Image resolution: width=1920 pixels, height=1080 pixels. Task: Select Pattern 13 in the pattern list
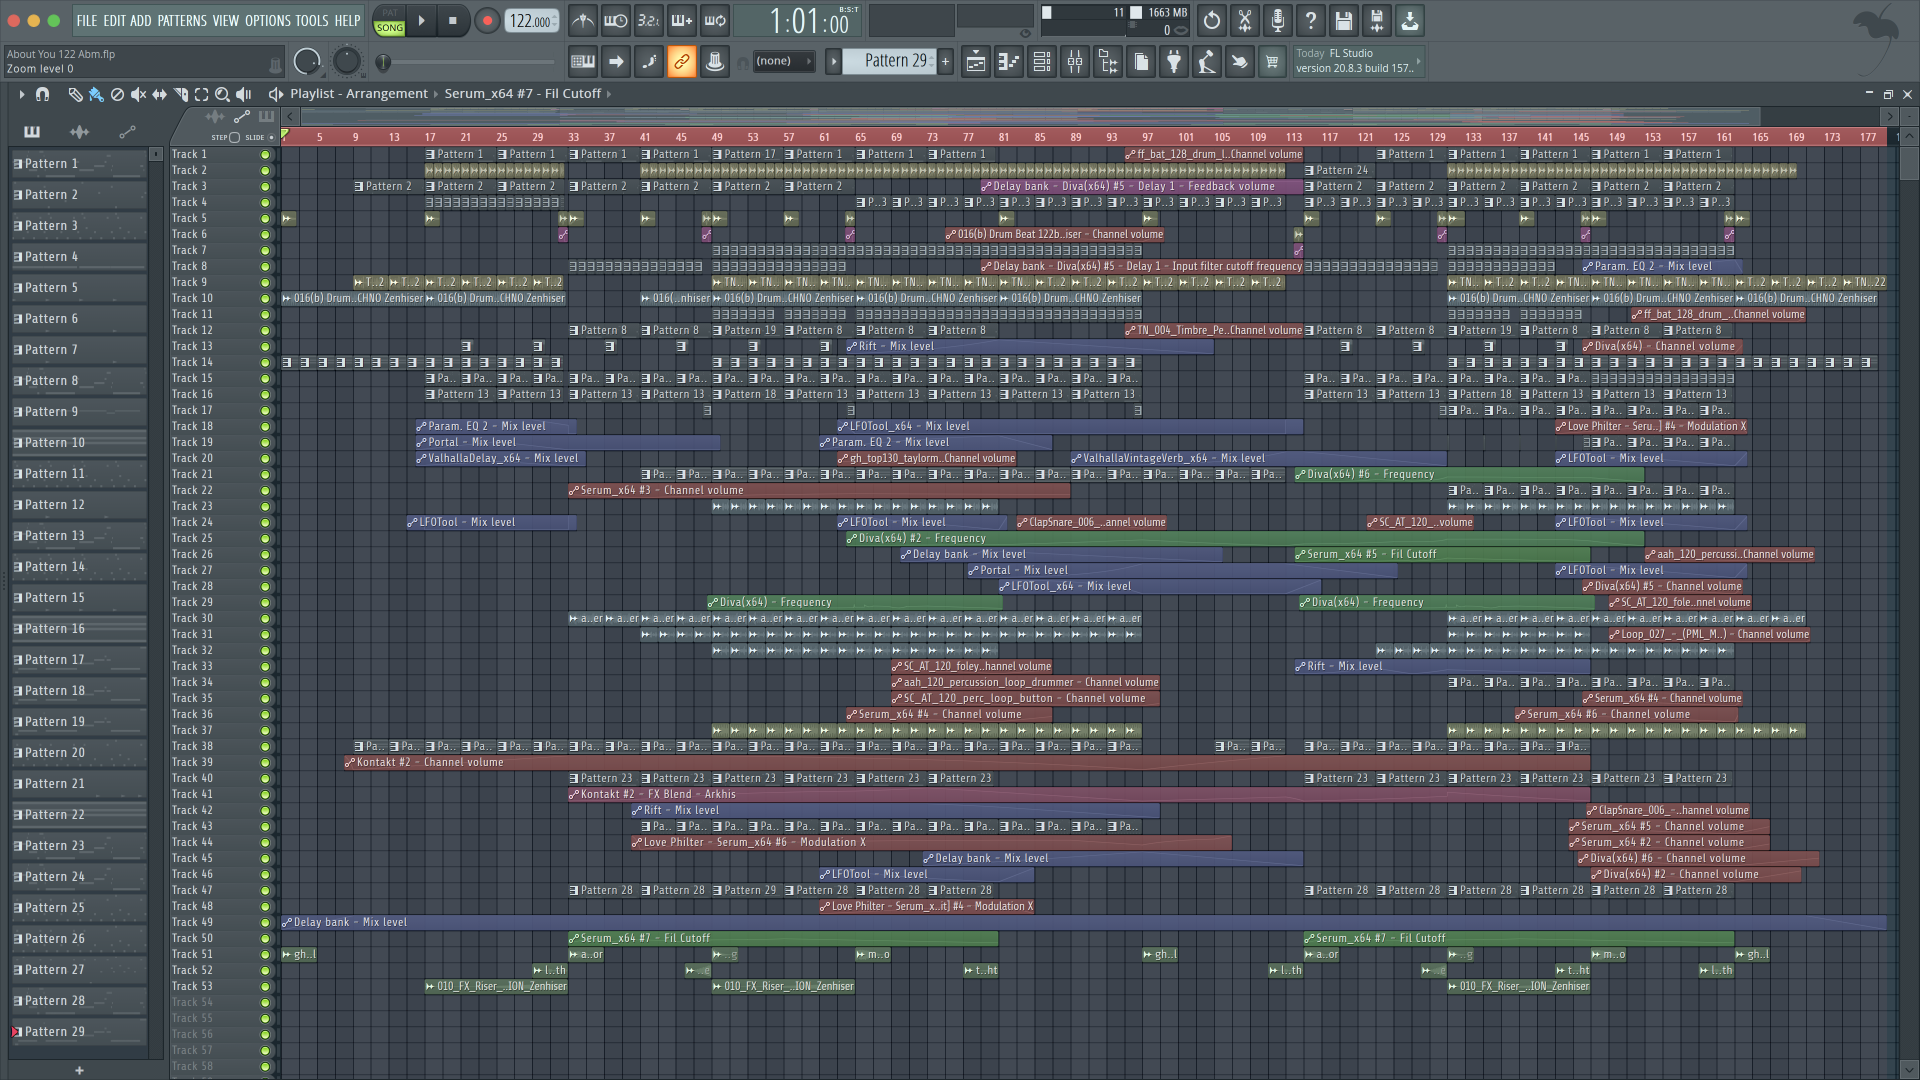pos(80,536)
